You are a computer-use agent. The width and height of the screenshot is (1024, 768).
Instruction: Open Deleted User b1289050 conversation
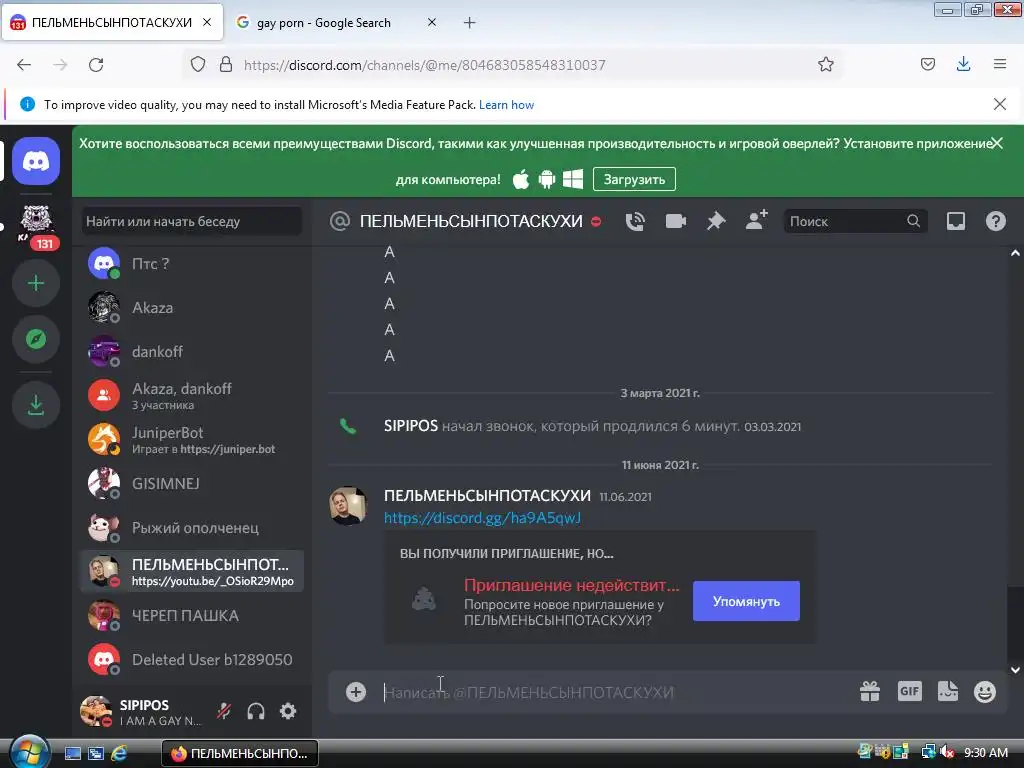pyautogui.click(x=192, y=660)
